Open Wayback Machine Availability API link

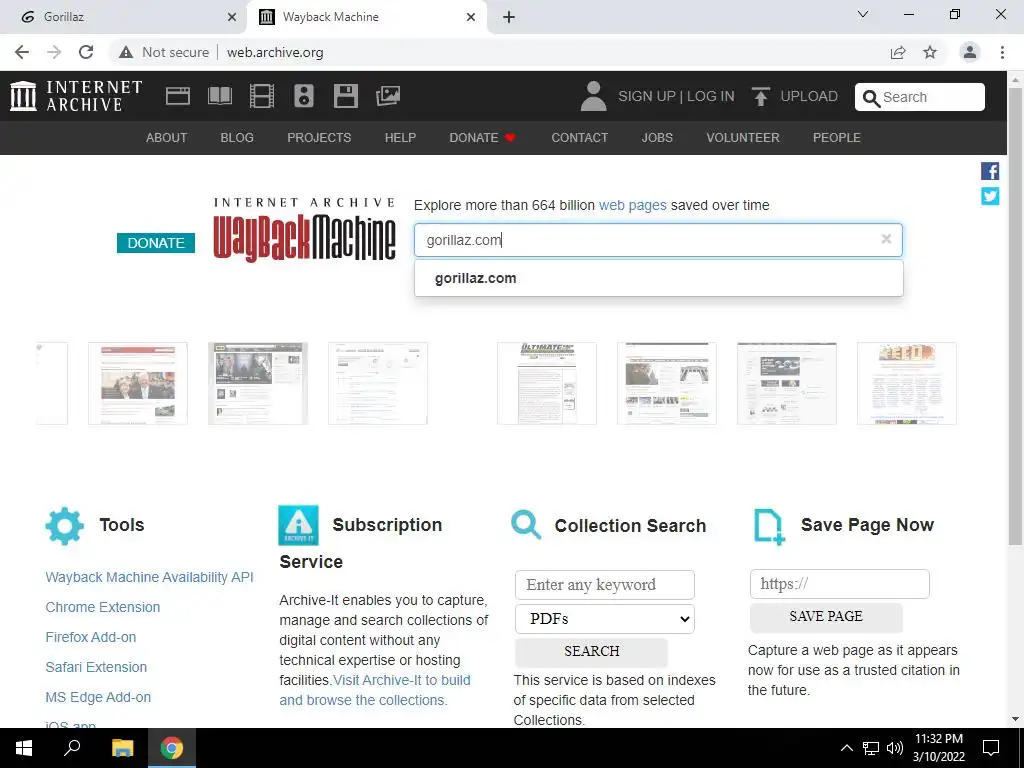tap(150, 577)
